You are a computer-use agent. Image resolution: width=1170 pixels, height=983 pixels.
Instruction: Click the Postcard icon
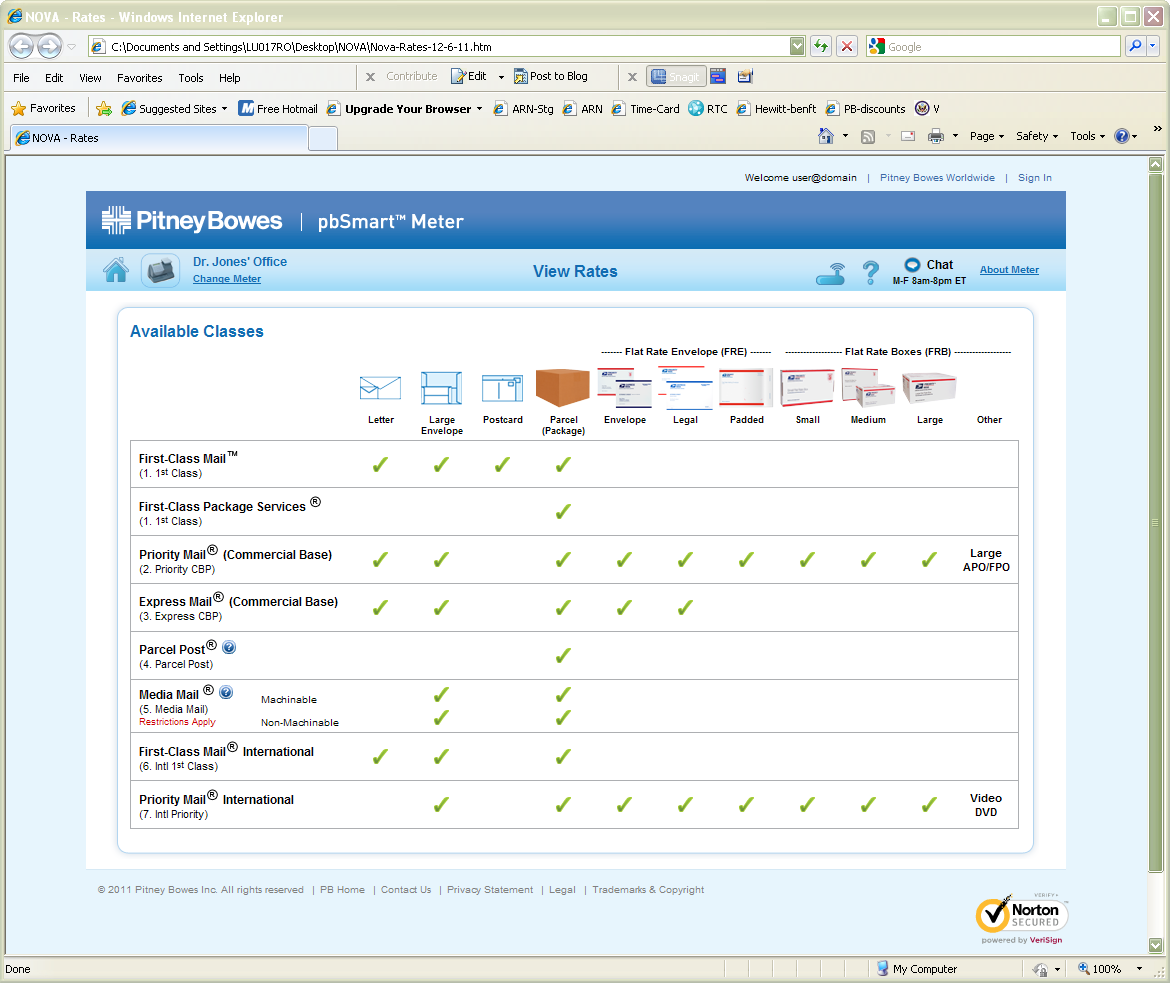point(502,389)
